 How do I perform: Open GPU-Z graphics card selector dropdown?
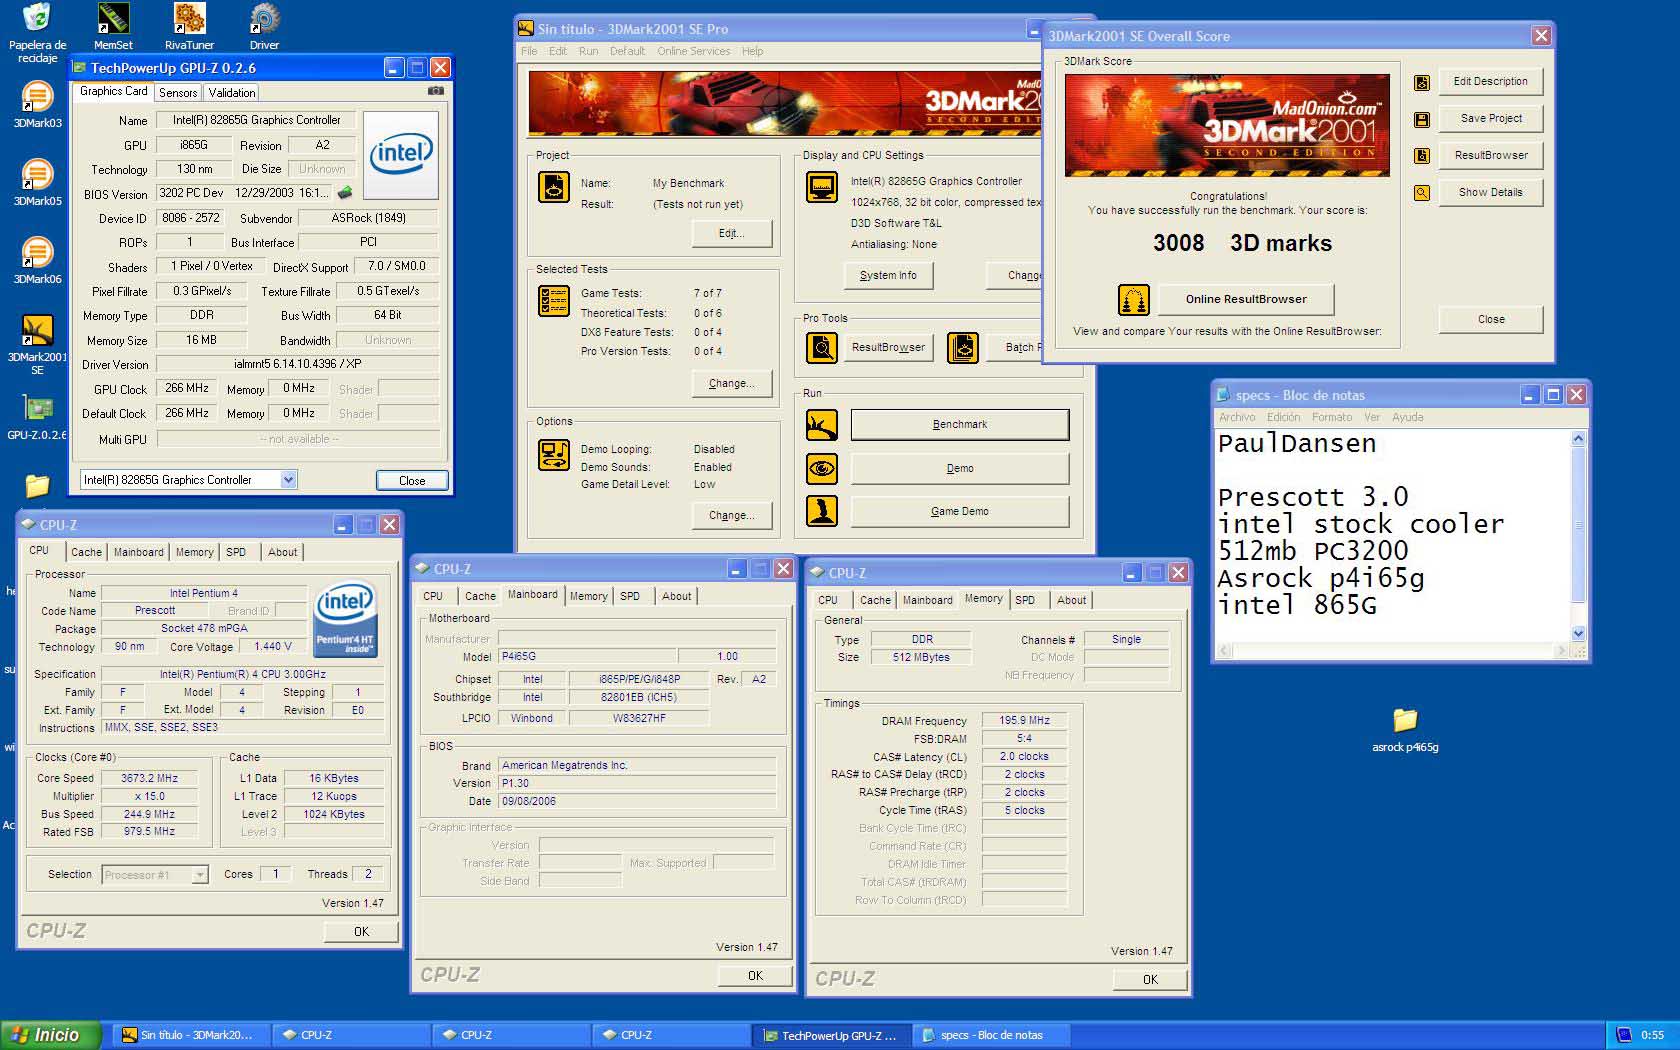[288, 480]
